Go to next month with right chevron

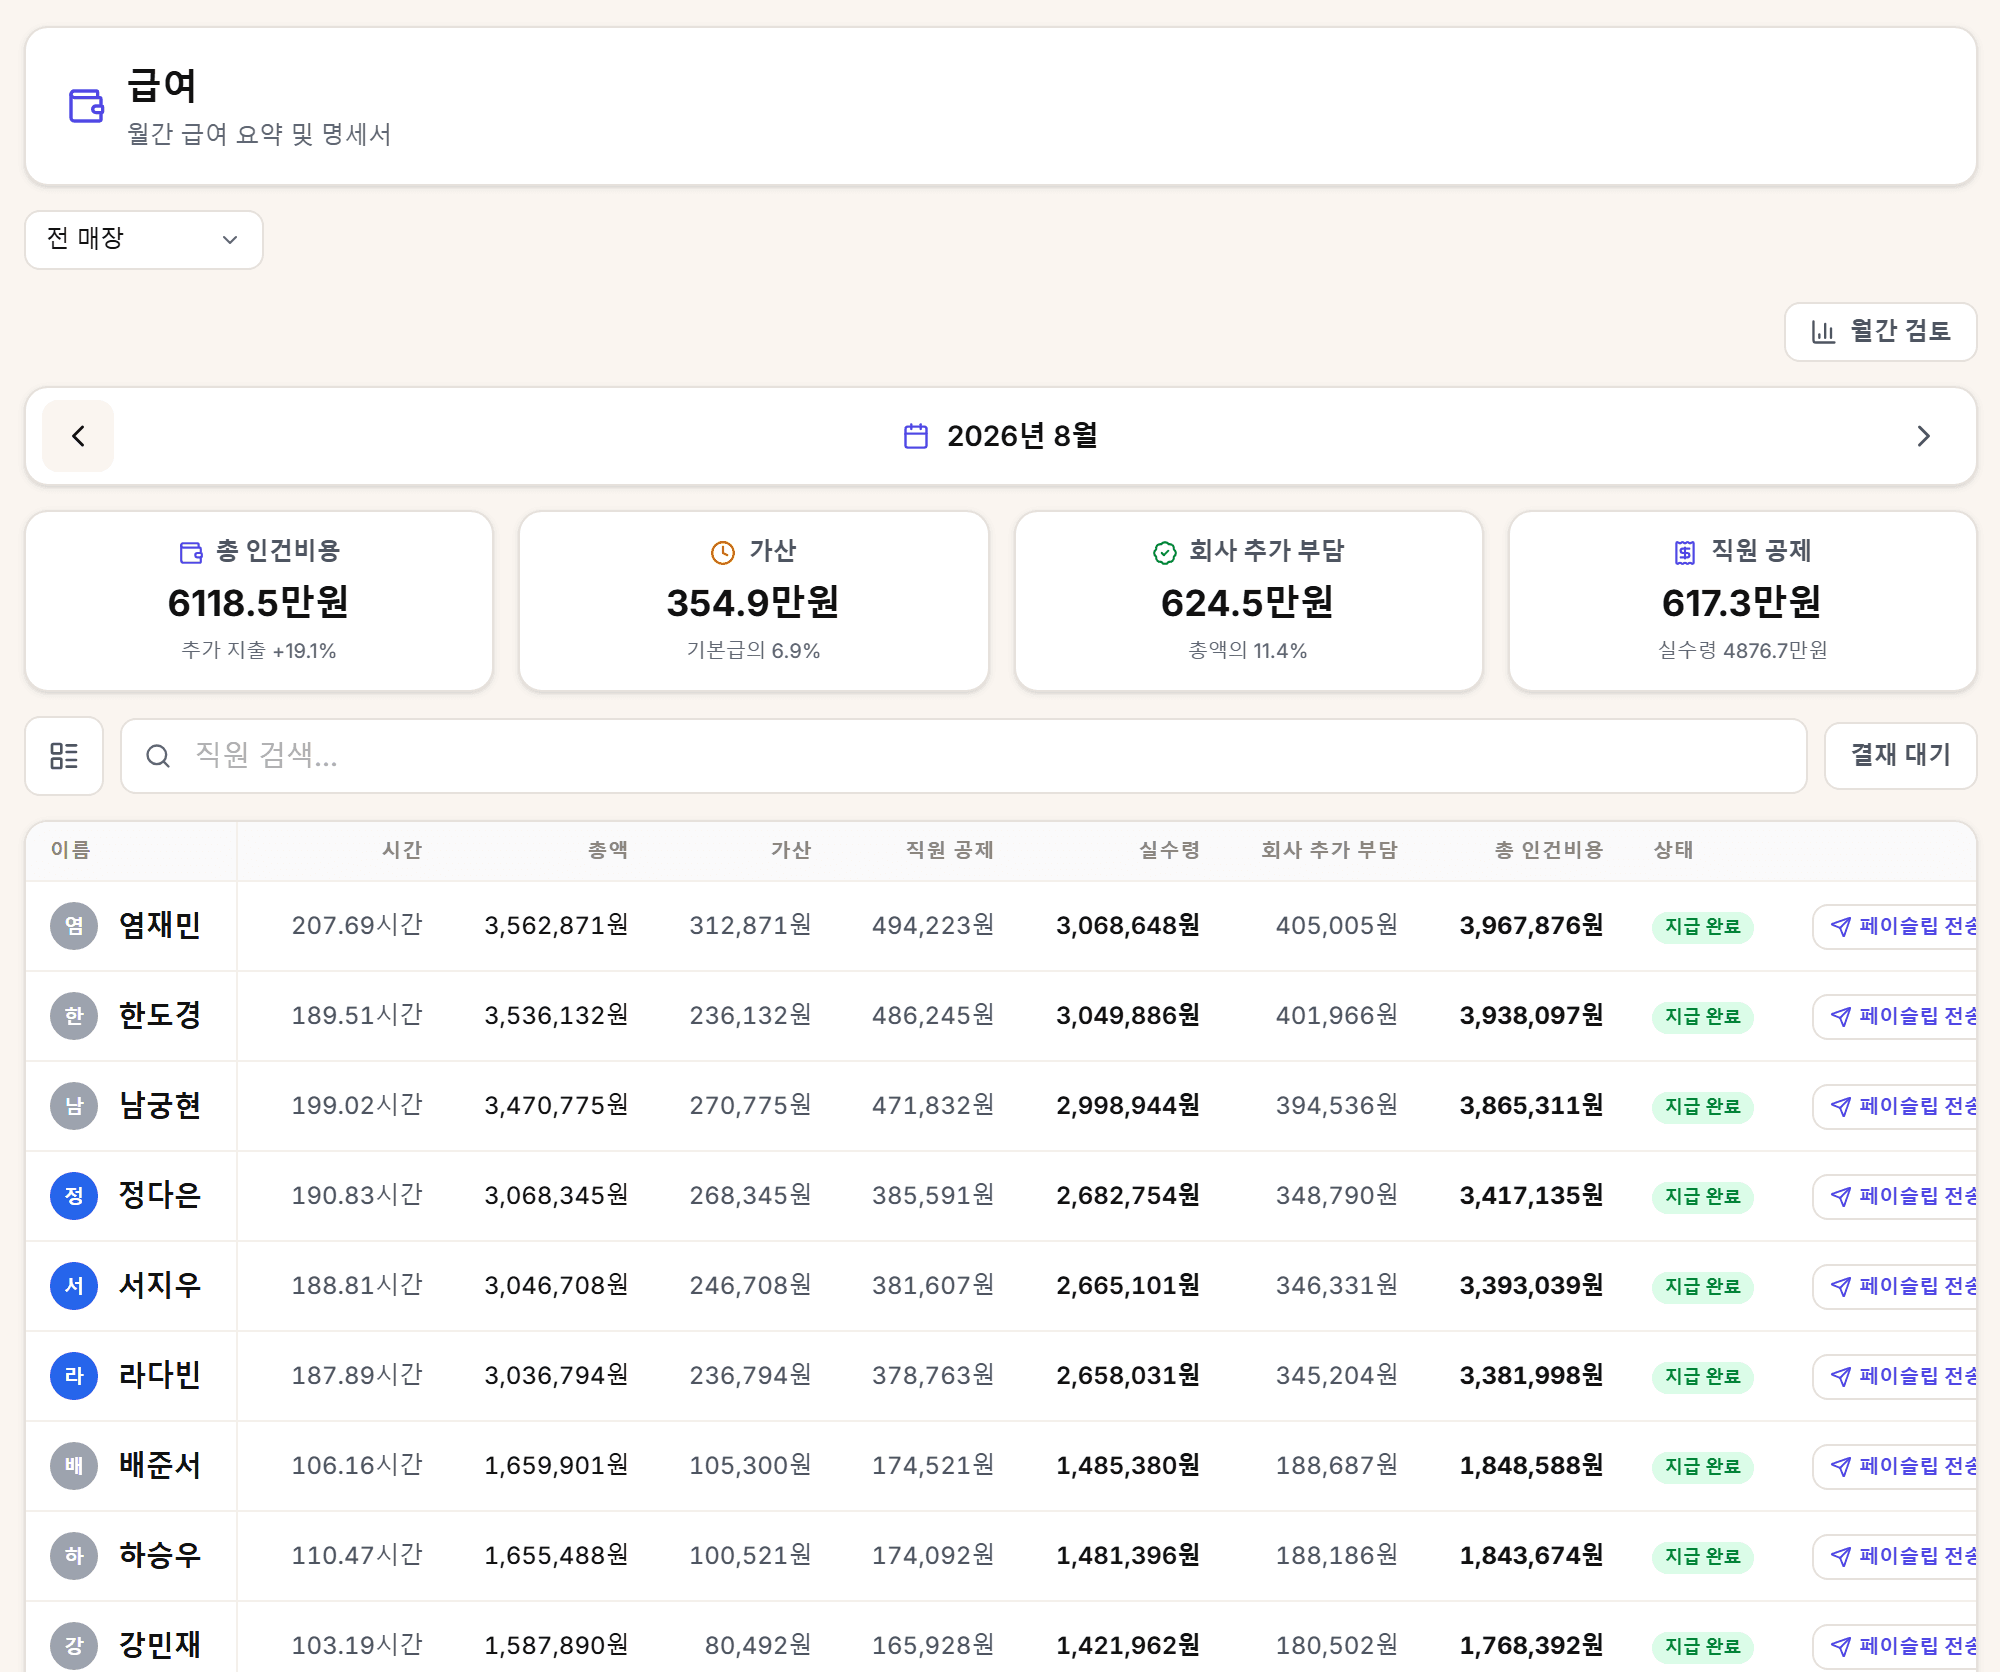(1923, 436)
